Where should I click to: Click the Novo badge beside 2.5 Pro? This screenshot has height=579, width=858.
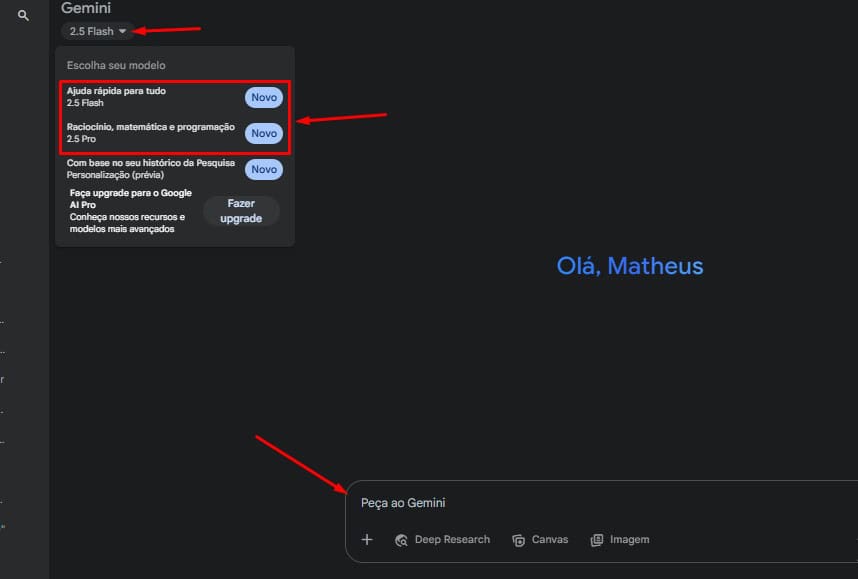point(264,134)
